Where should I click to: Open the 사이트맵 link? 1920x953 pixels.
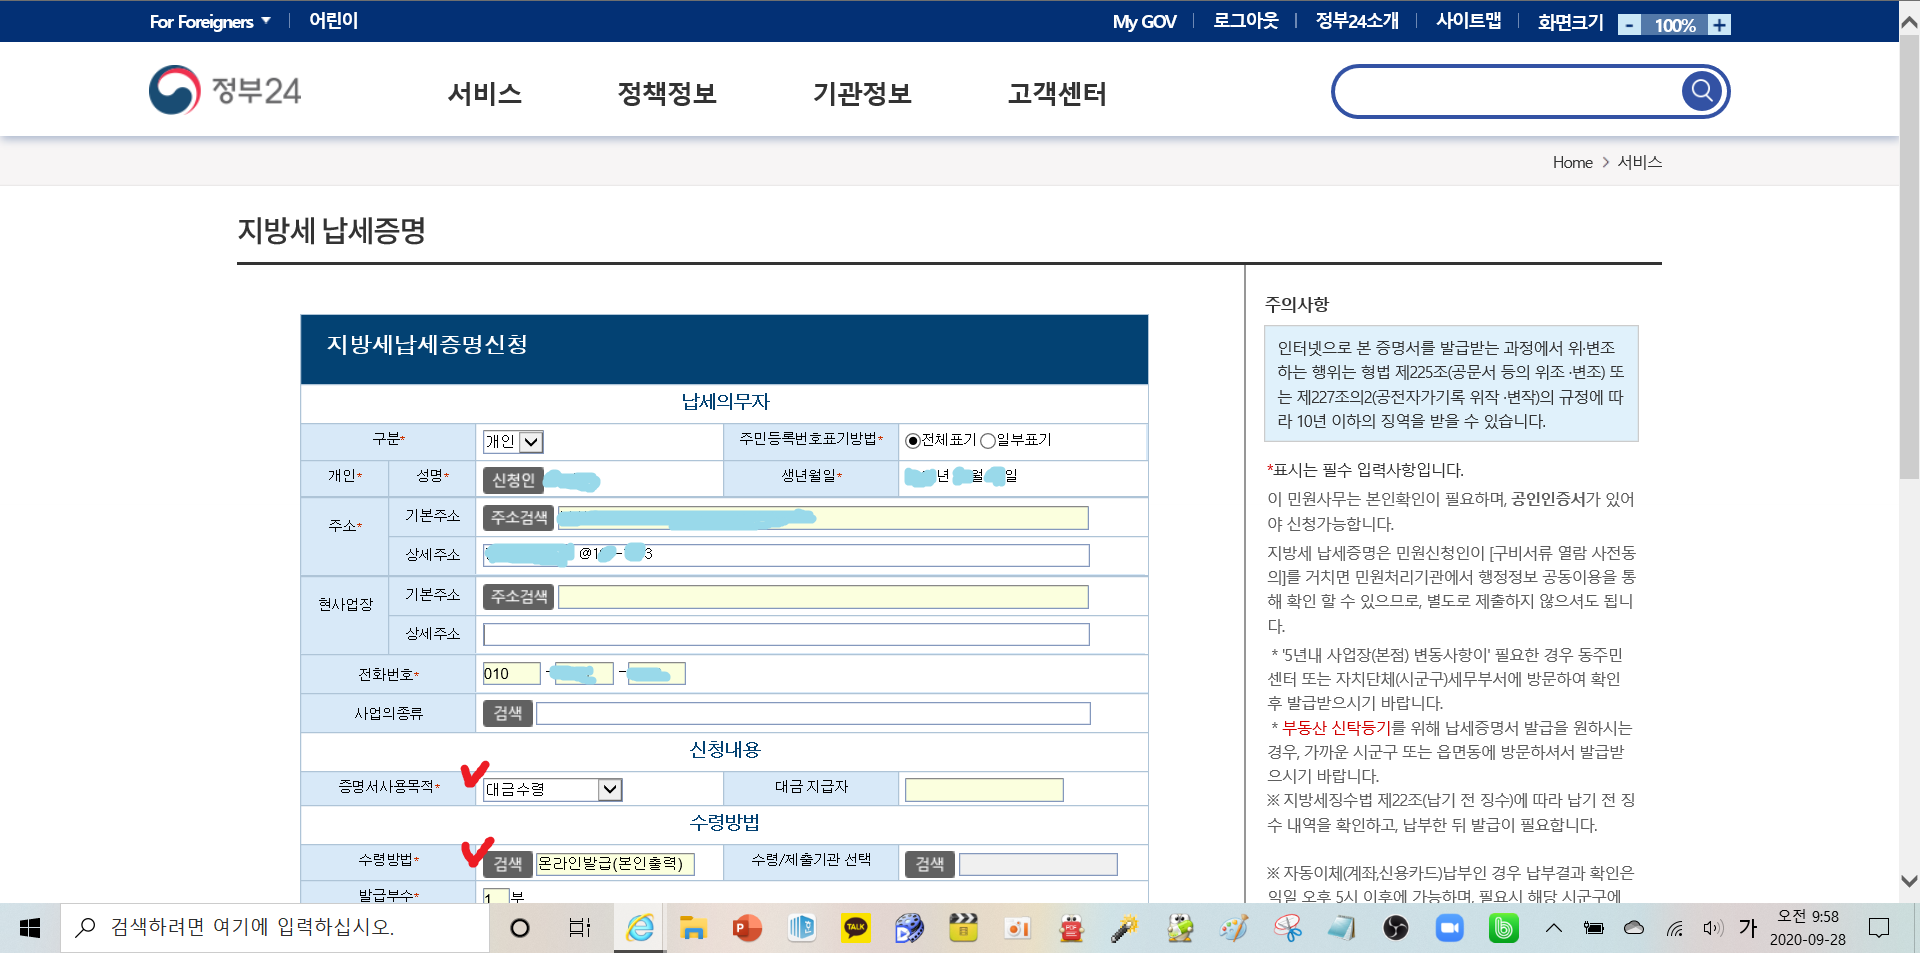(x=1468, y=21)
